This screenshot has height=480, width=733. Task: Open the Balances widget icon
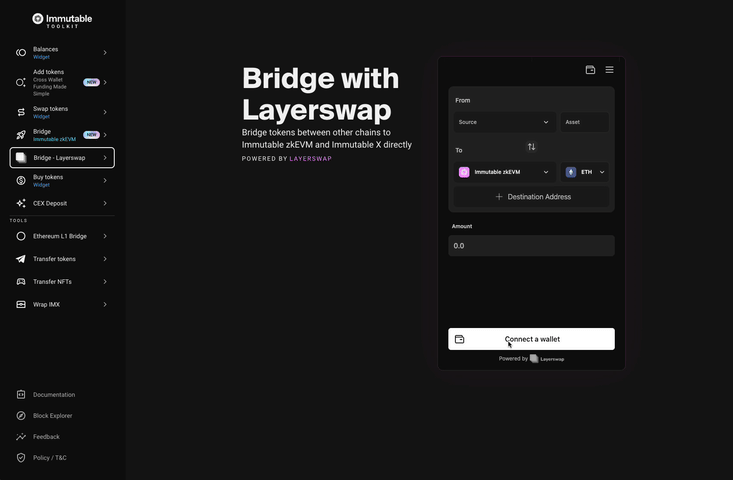pyautogui.click(x=21, y=53)
